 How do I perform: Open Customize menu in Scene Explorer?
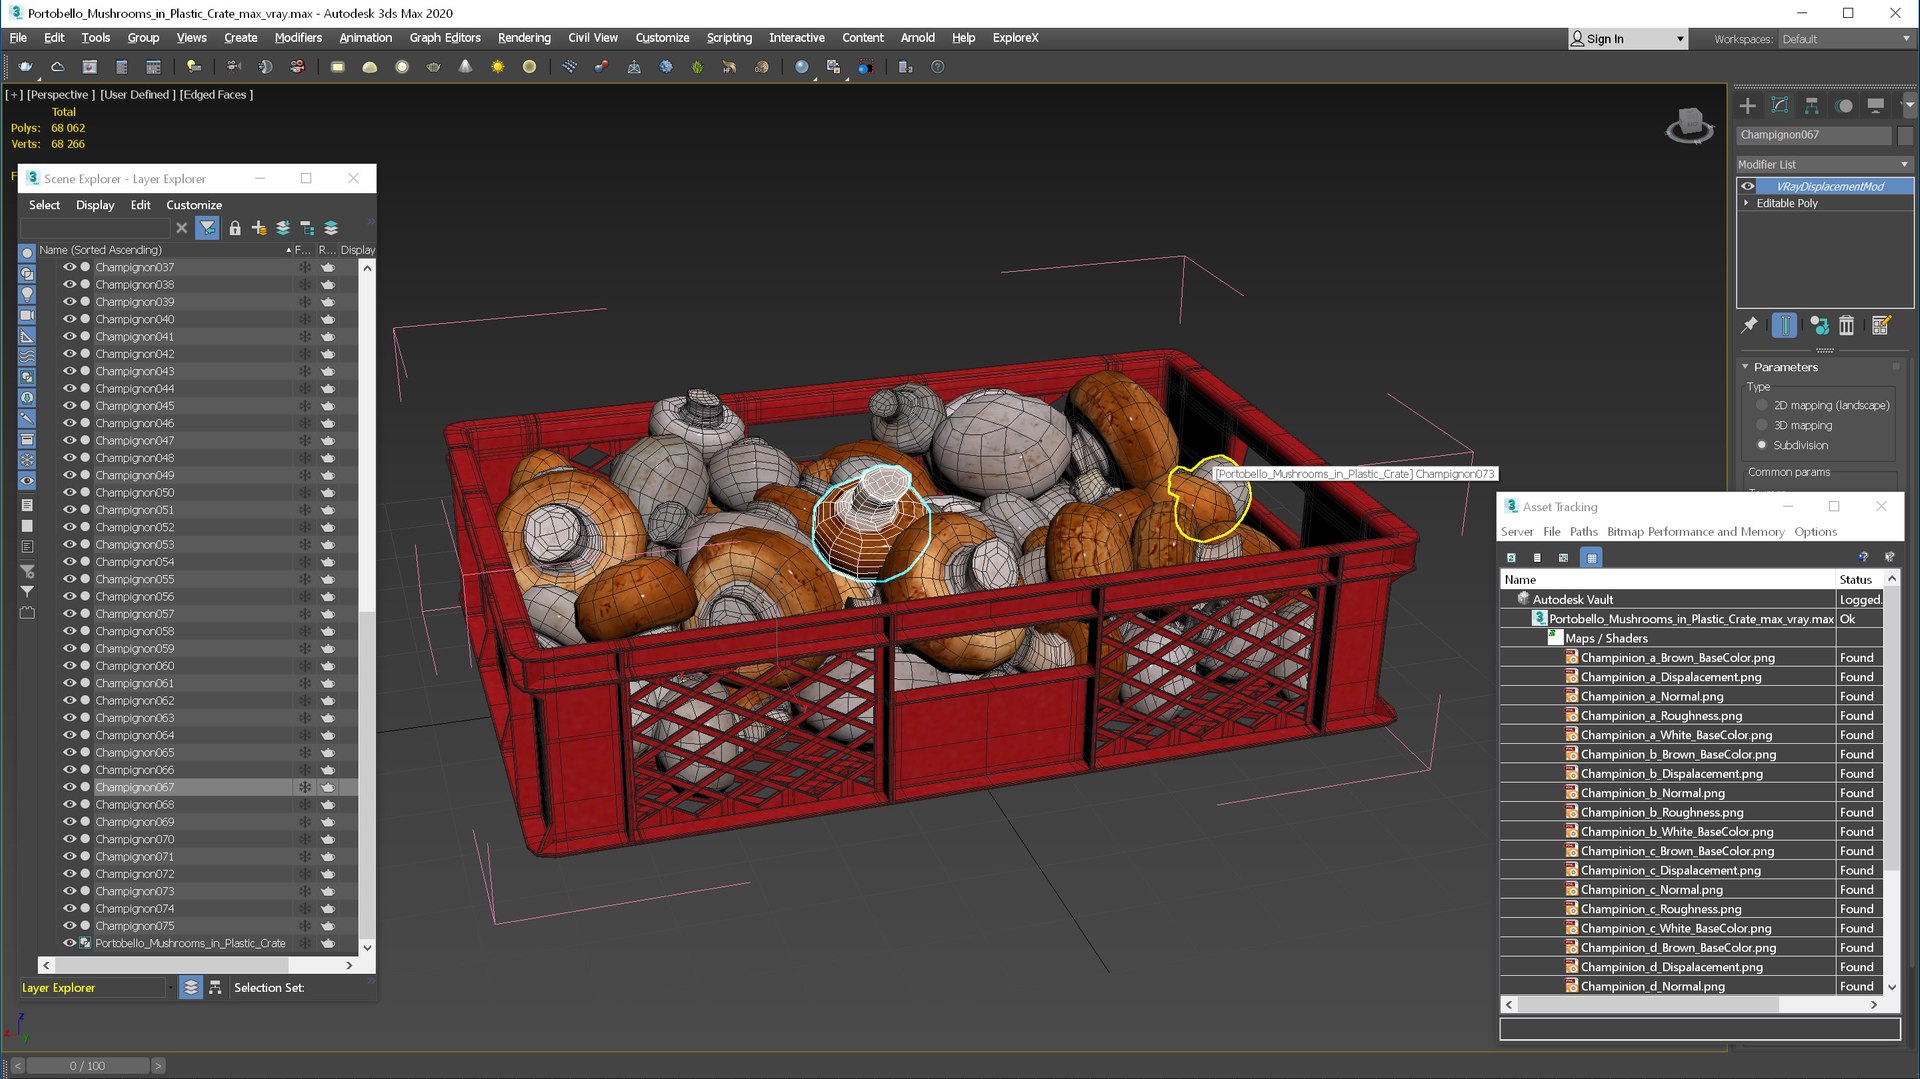coord(194,205)
